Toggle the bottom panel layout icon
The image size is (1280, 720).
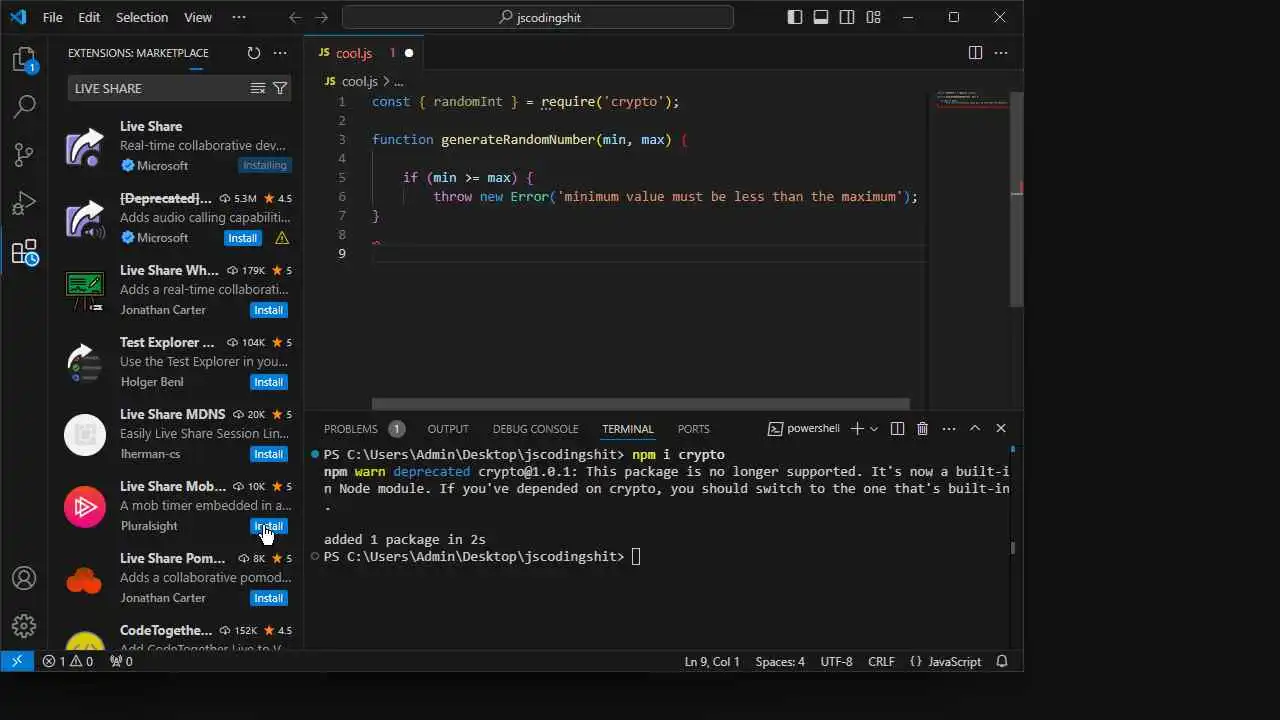821,17
